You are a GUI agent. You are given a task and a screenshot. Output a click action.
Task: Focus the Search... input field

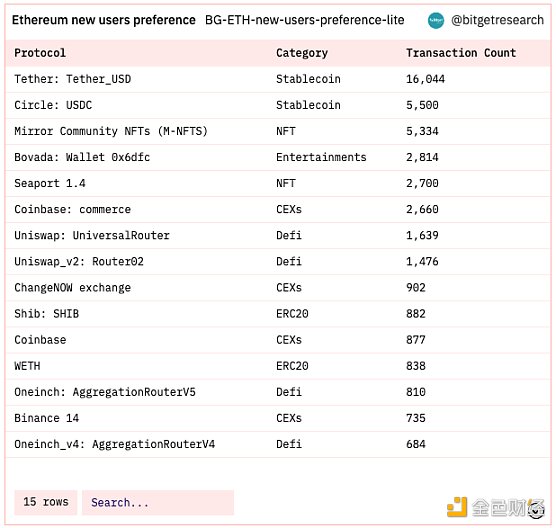pos(158,502)
